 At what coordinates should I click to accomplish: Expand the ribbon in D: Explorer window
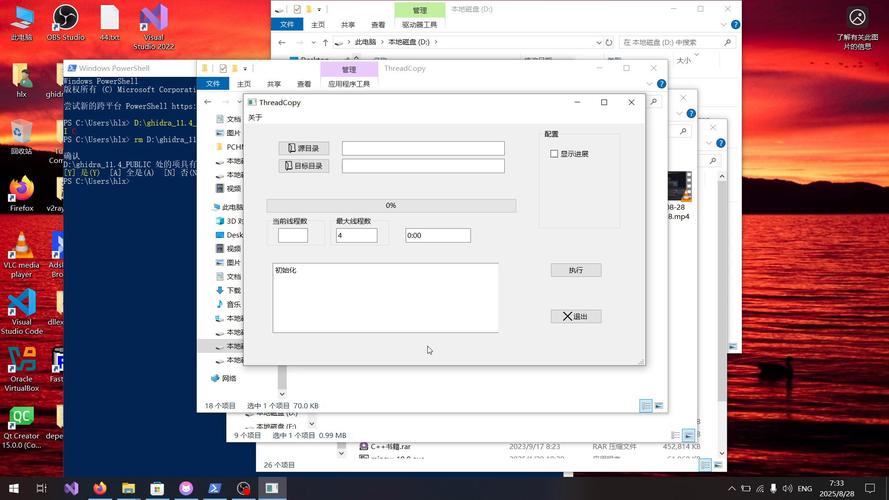pos(721,25)
